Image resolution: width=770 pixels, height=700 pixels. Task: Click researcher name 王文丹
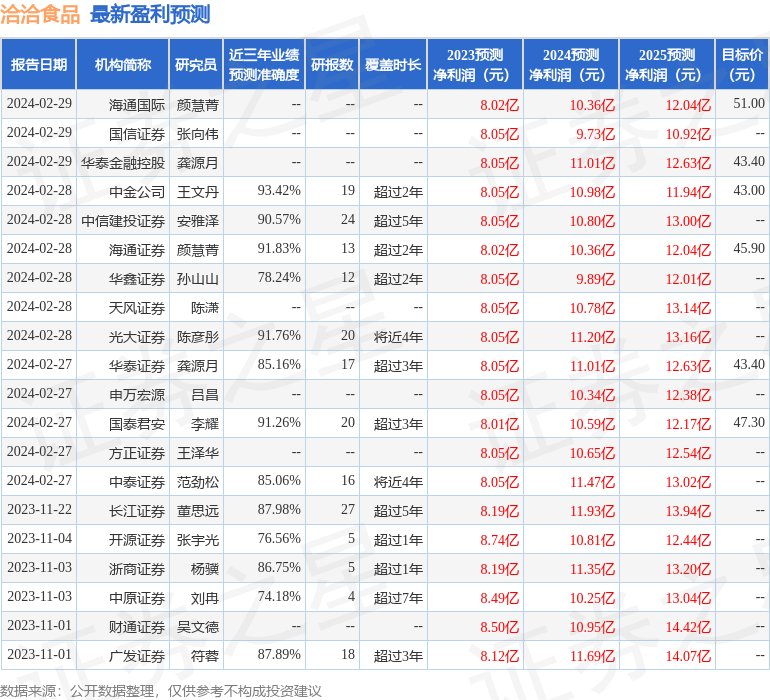[x=197, y=192]
